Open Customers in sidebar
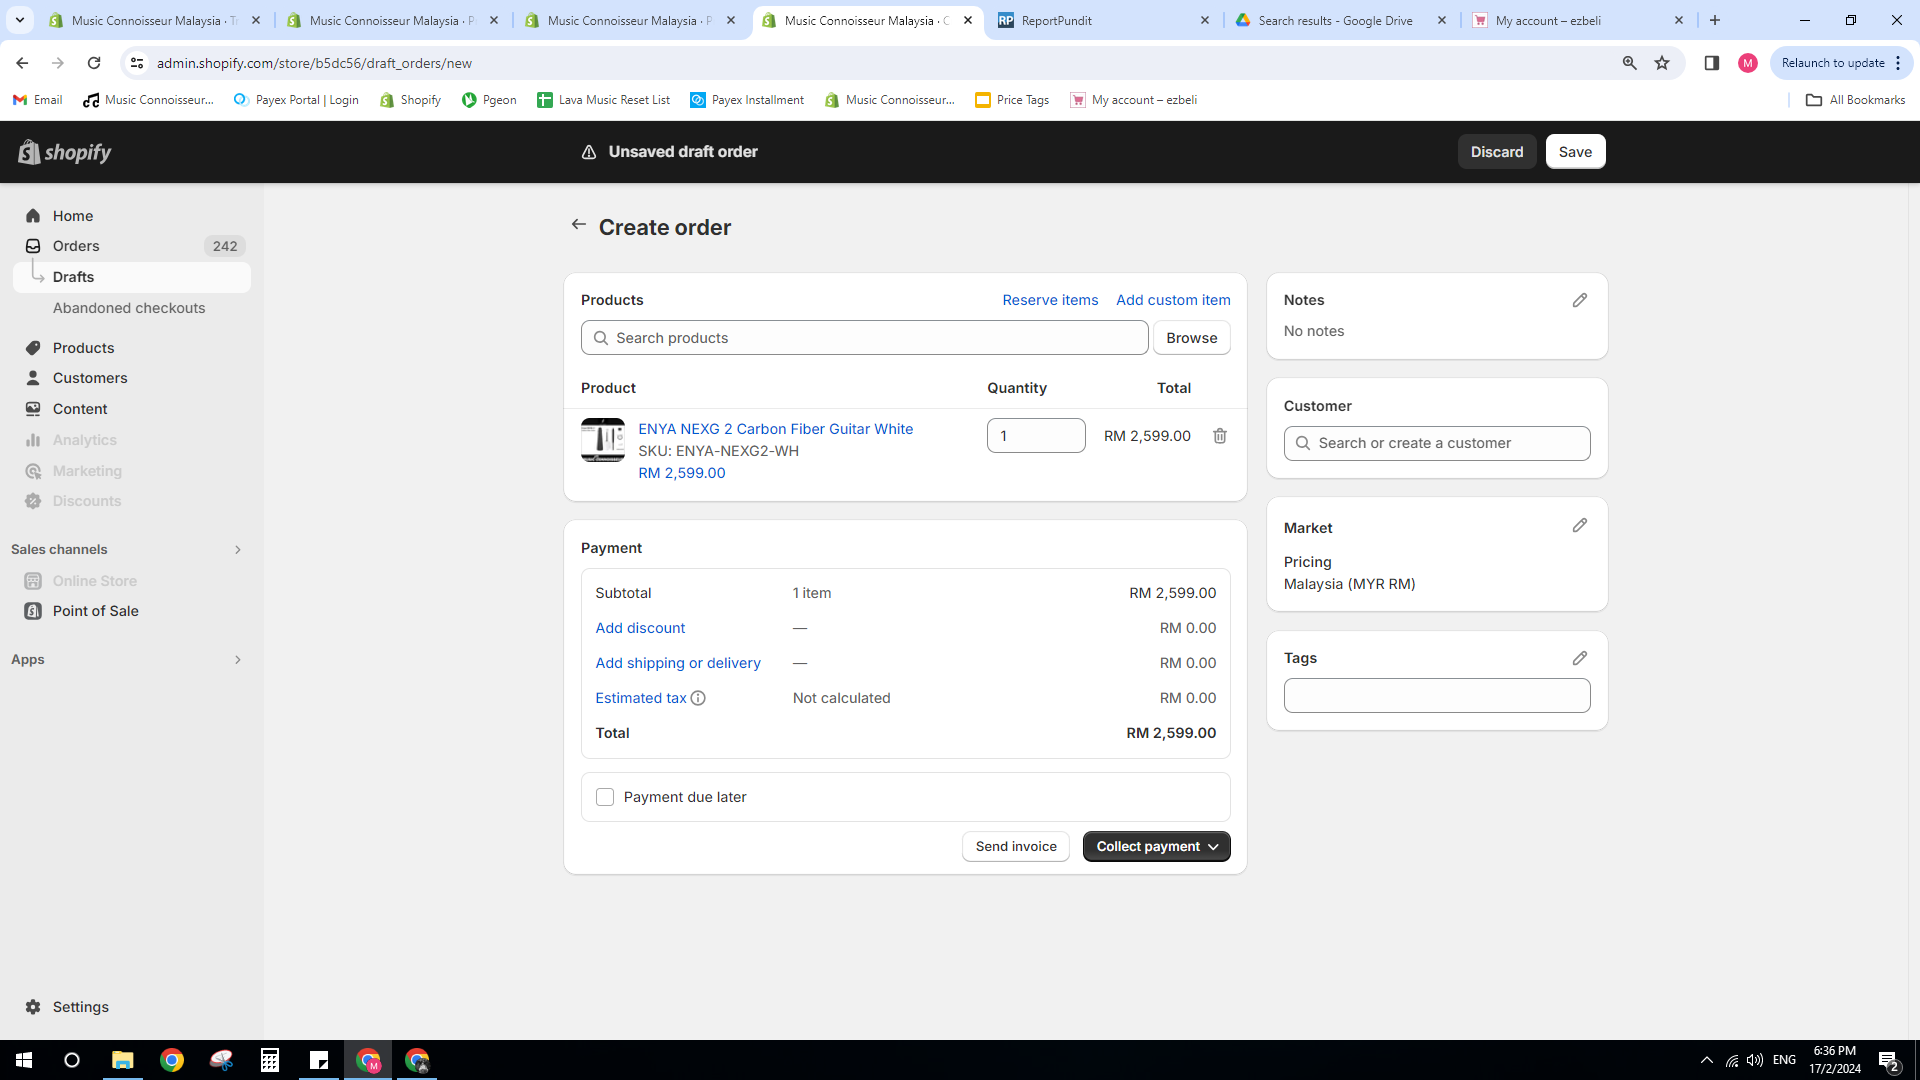The image size is (1920, 1080). [x=90, y=378]
